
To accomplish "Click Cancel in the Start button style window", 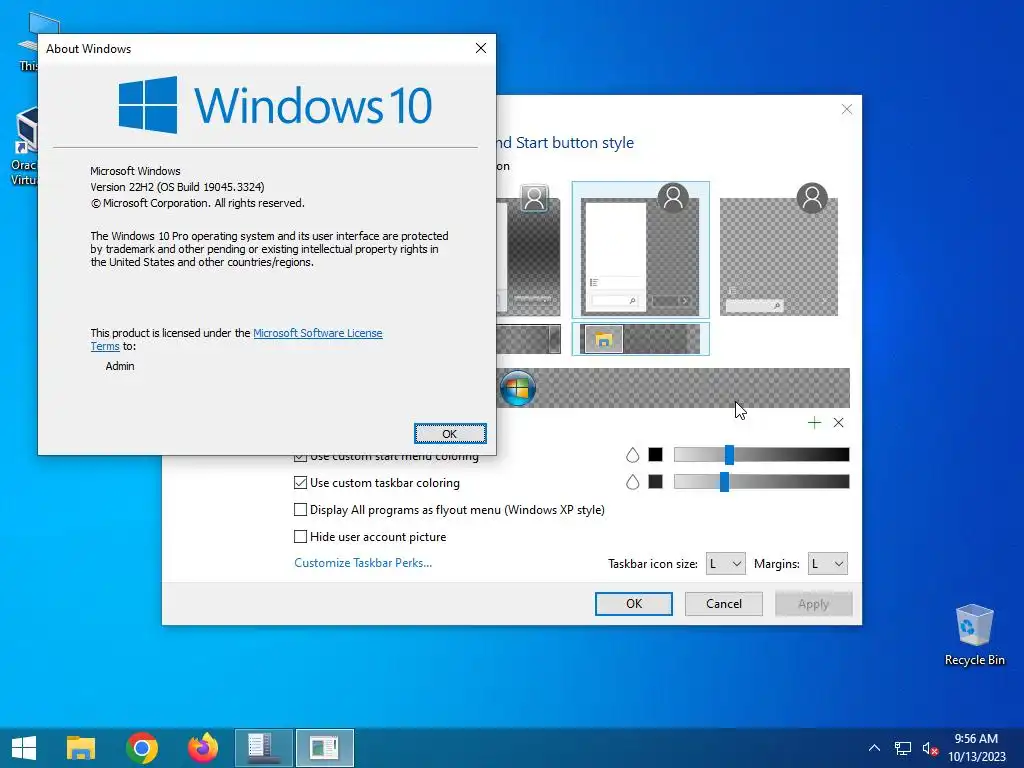I will [724, 603].
